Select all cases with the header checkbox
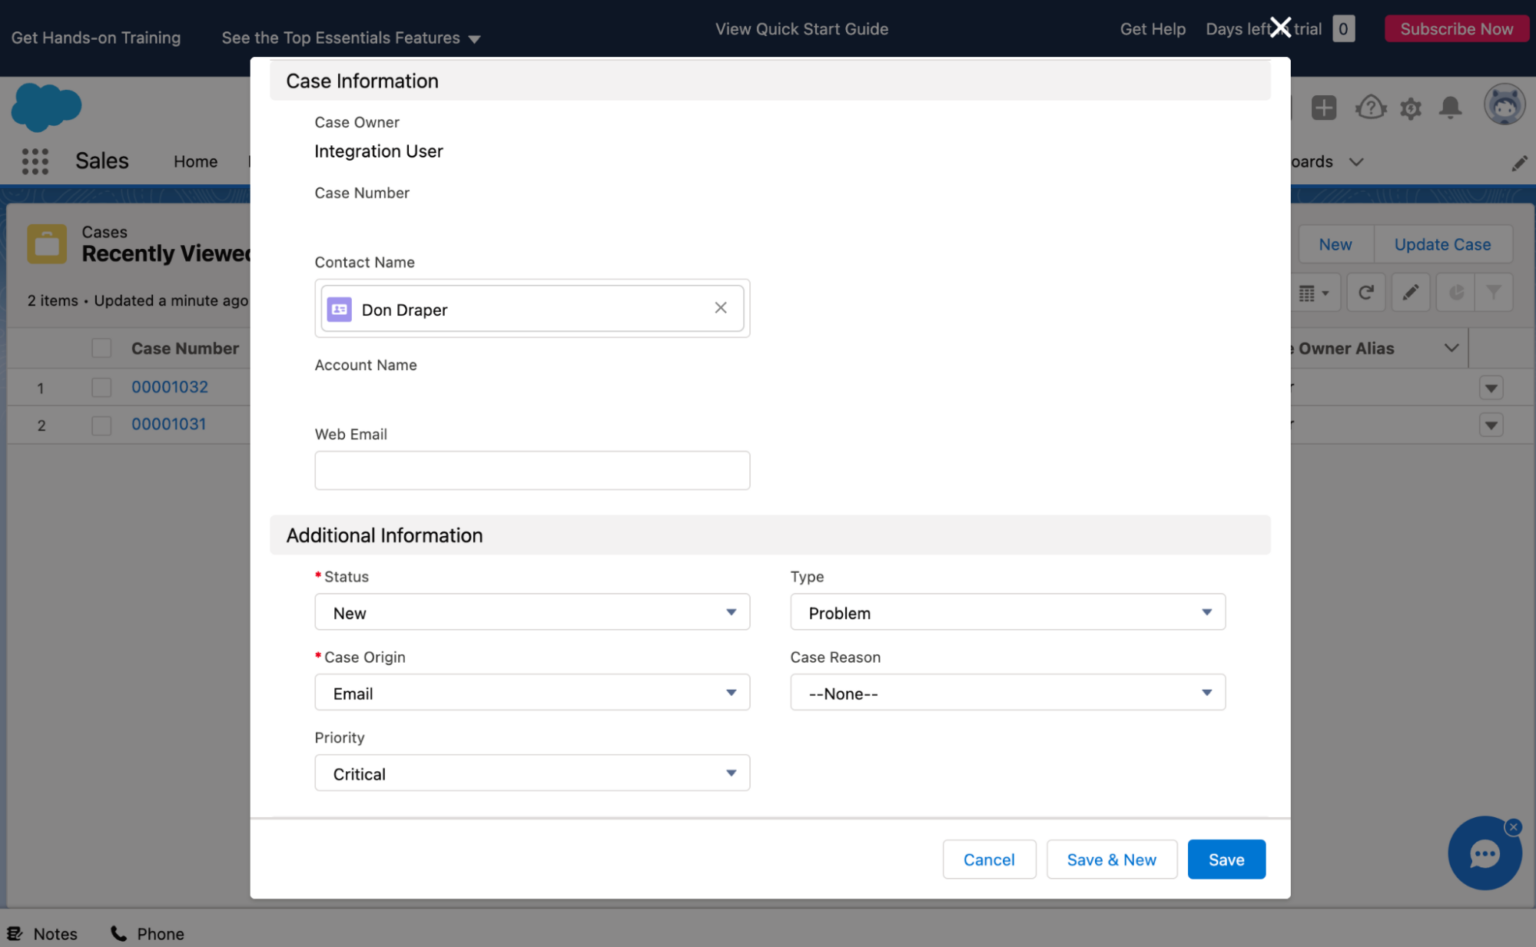Image resolution: width=1536 pixels, height=947 pixels. (101, 348)
